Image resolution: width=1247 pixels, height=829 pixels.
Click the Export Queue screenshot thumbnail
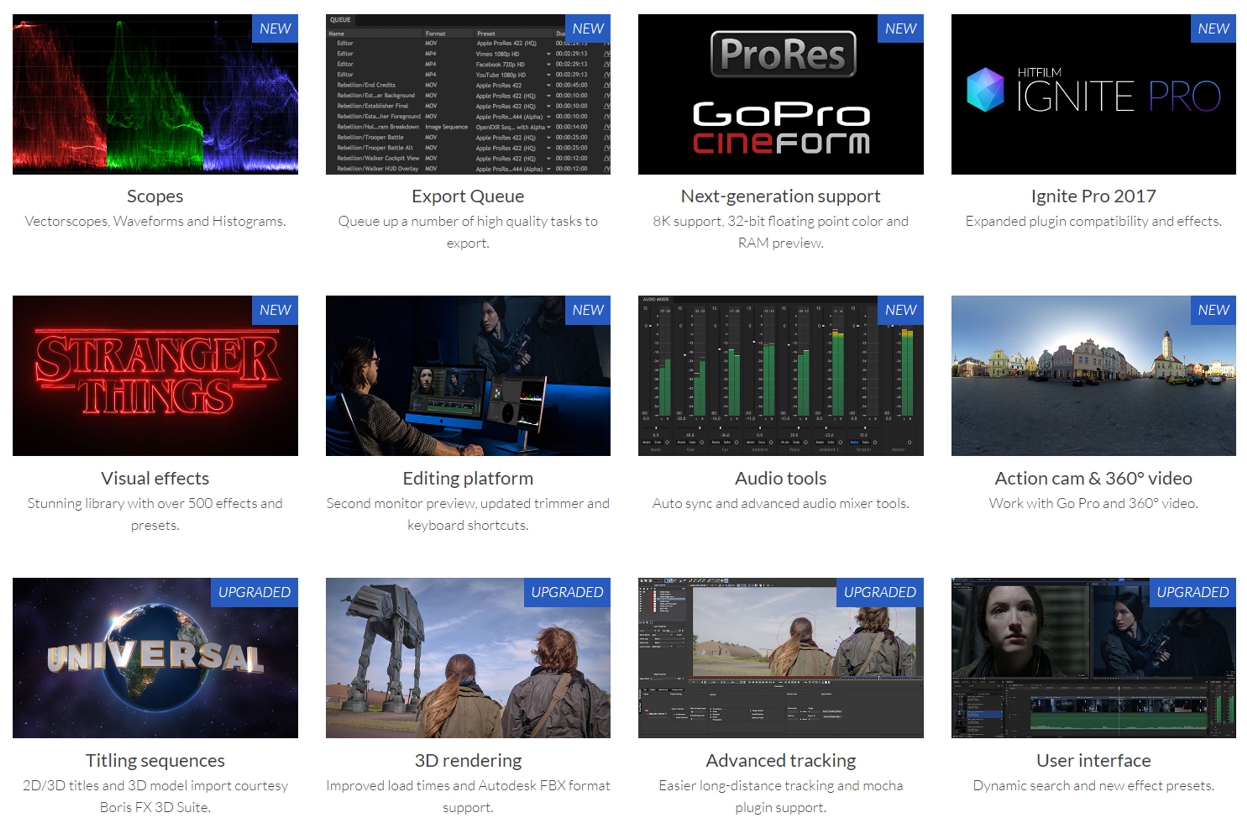coord(468,94)
